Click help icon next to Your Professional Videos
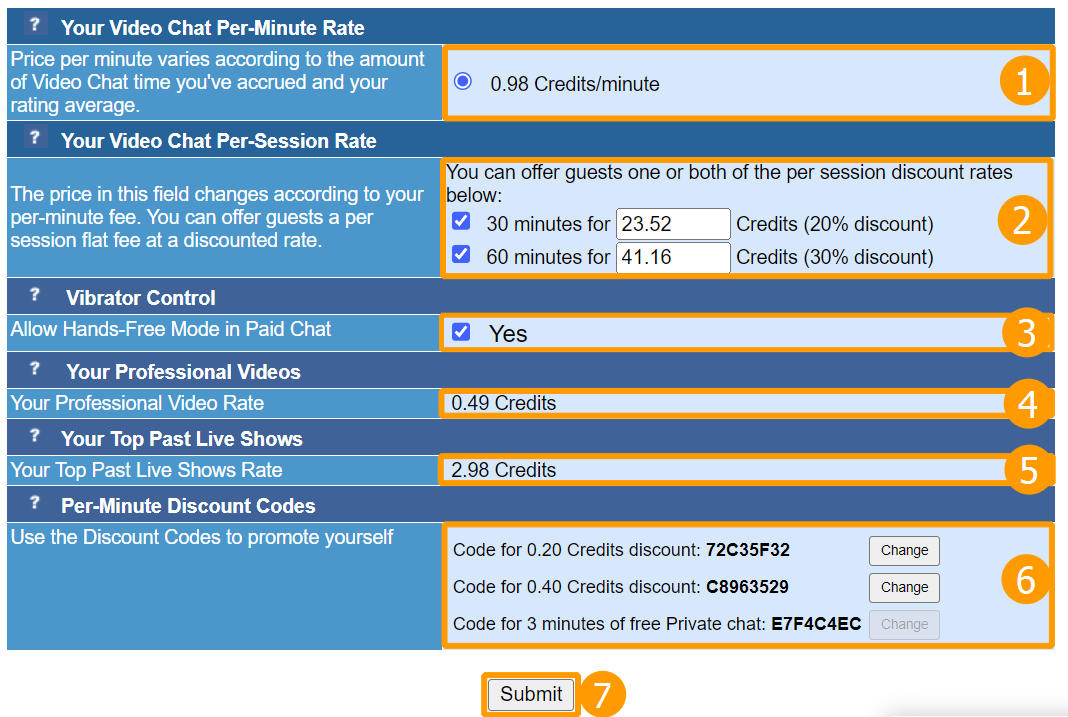Image resolution: width=1068 pixels, height=717 pixels. pos(35,369)
